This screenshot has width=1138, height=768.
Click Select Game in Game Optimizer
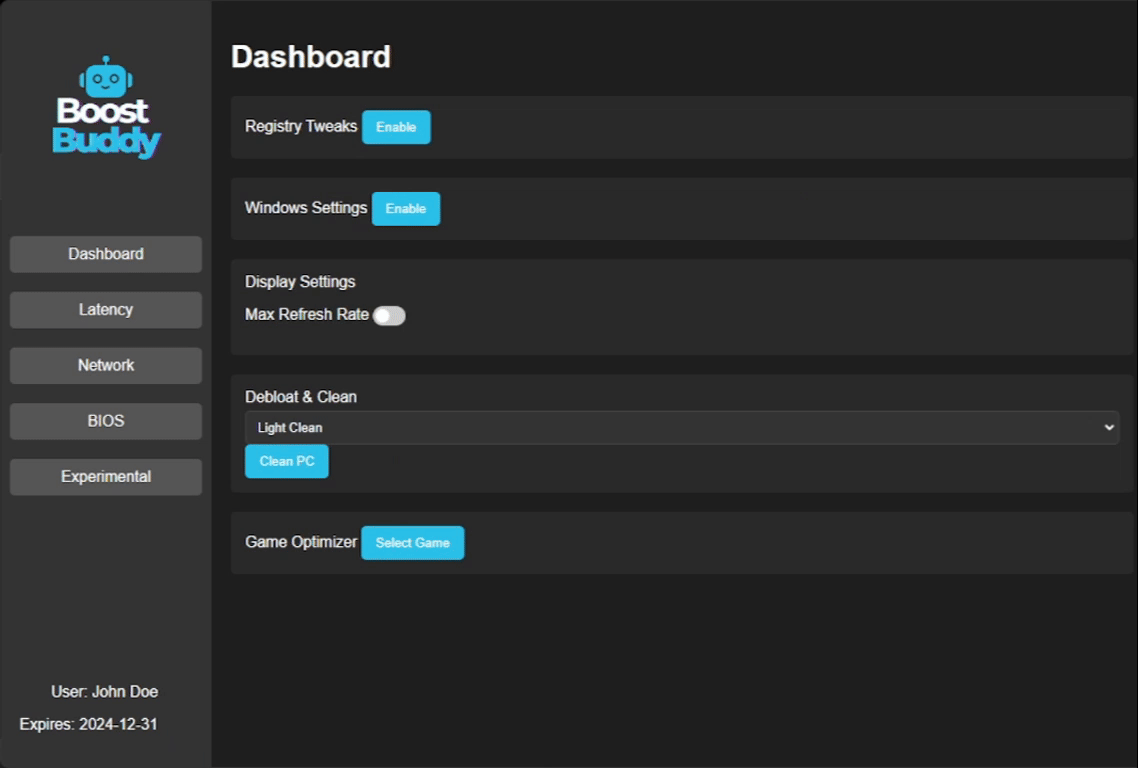(x=412, y=543)
